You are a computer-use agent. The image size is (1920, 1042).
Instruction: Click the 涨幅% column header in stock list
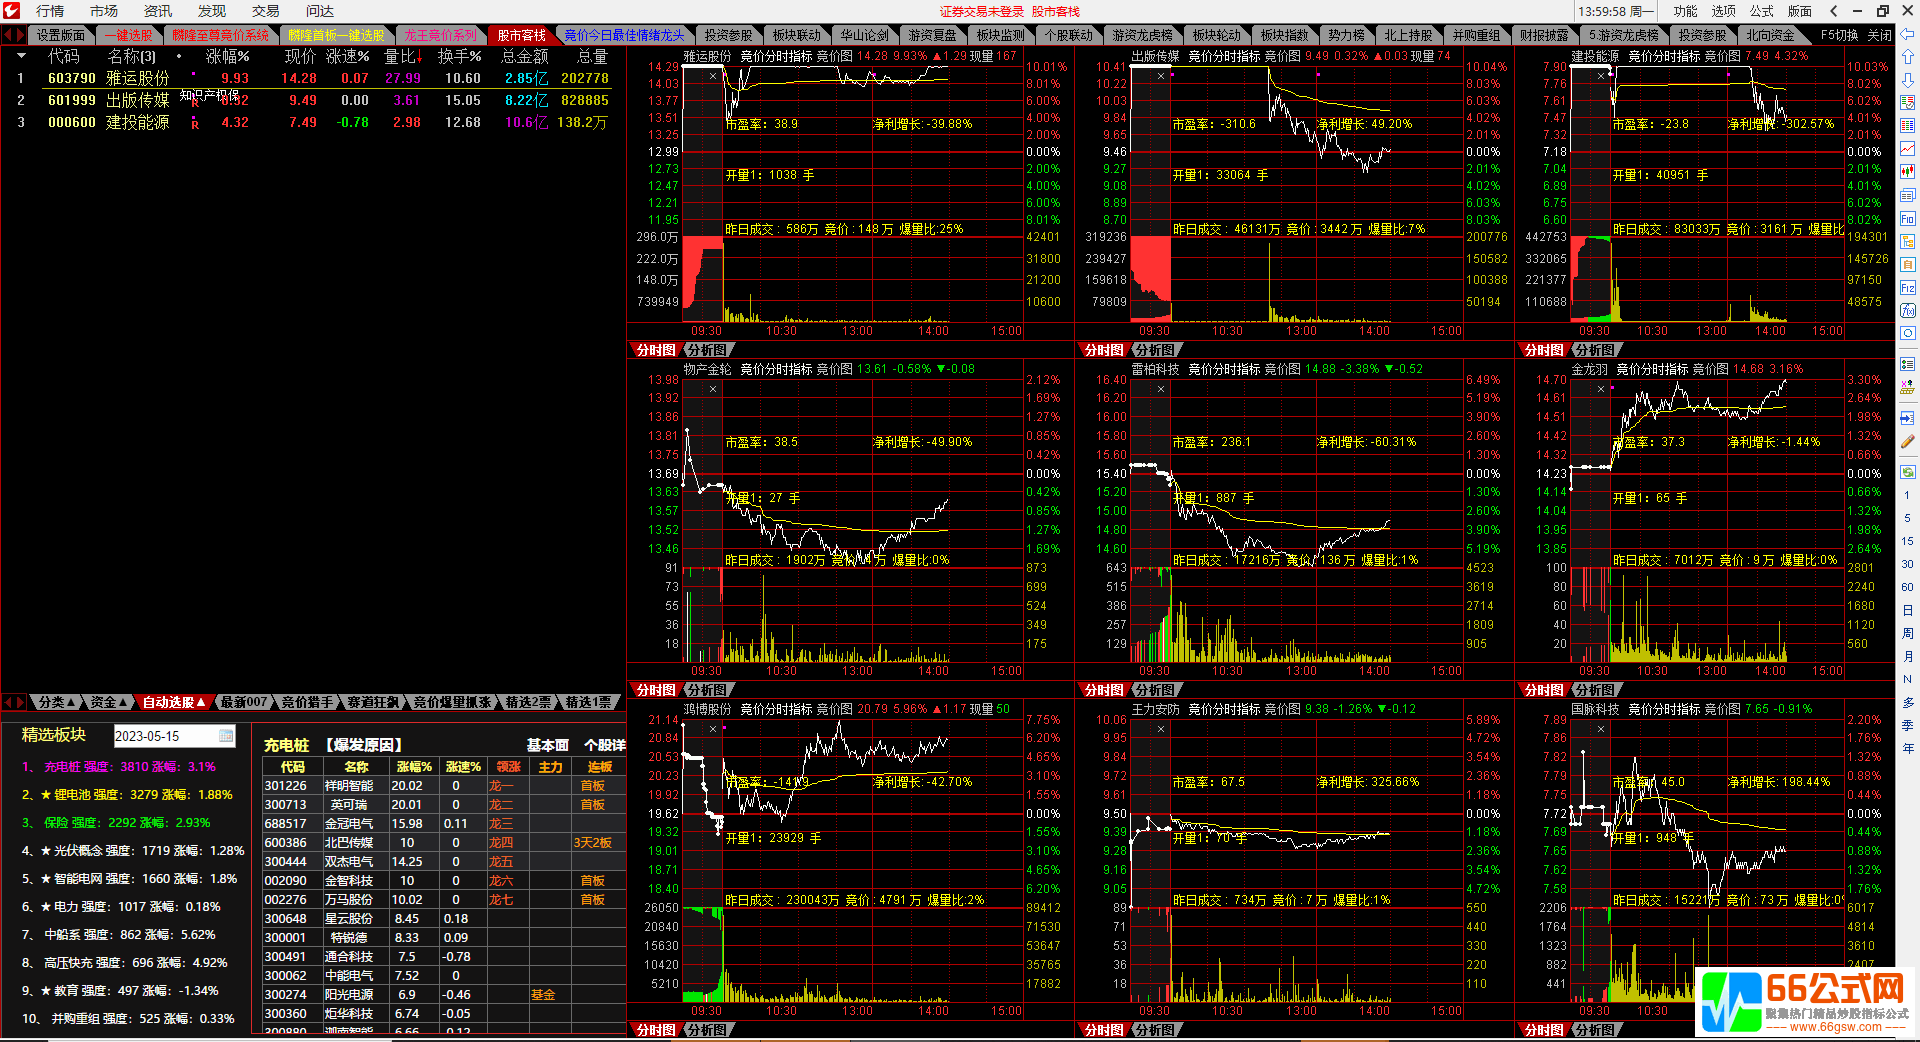point(227,56)
